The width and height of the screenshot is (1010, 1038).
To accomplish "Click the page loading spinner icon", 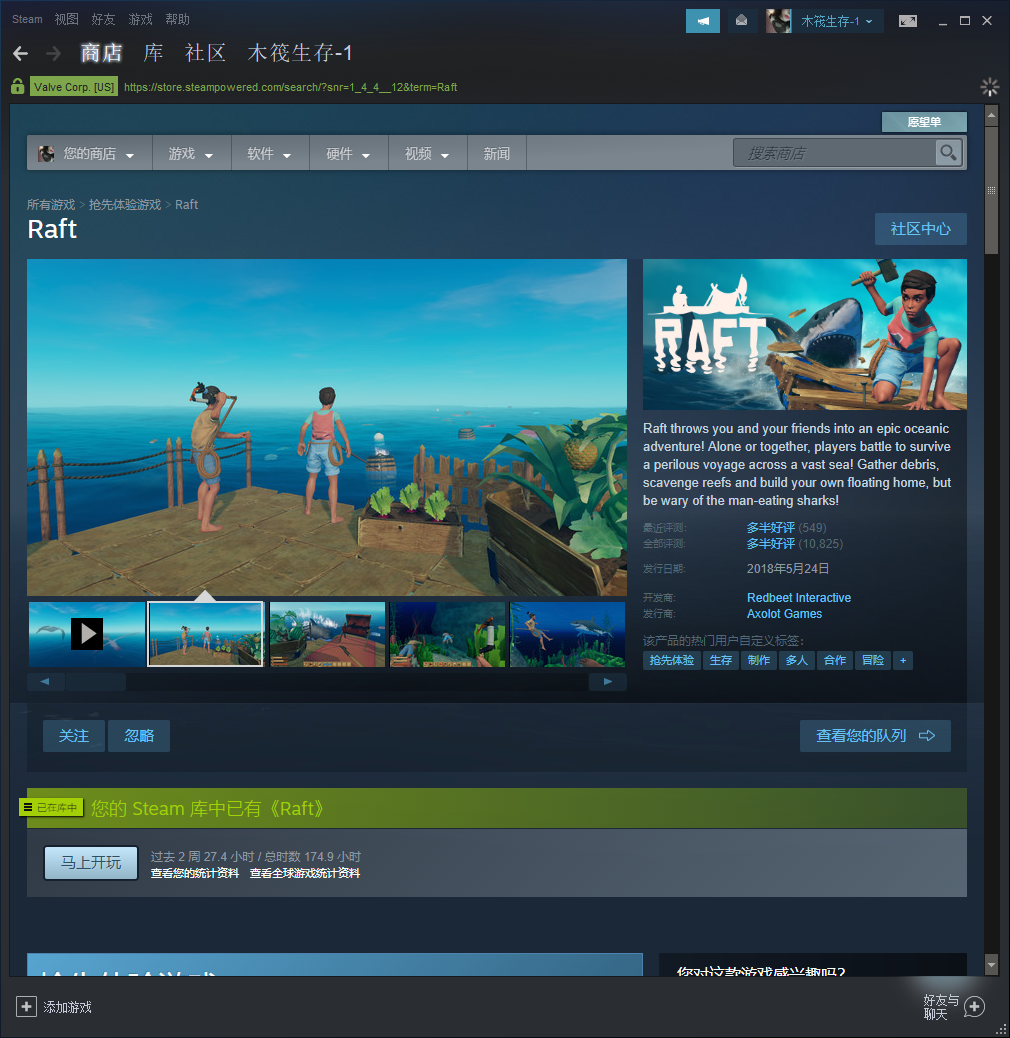I will click(989, 87).
